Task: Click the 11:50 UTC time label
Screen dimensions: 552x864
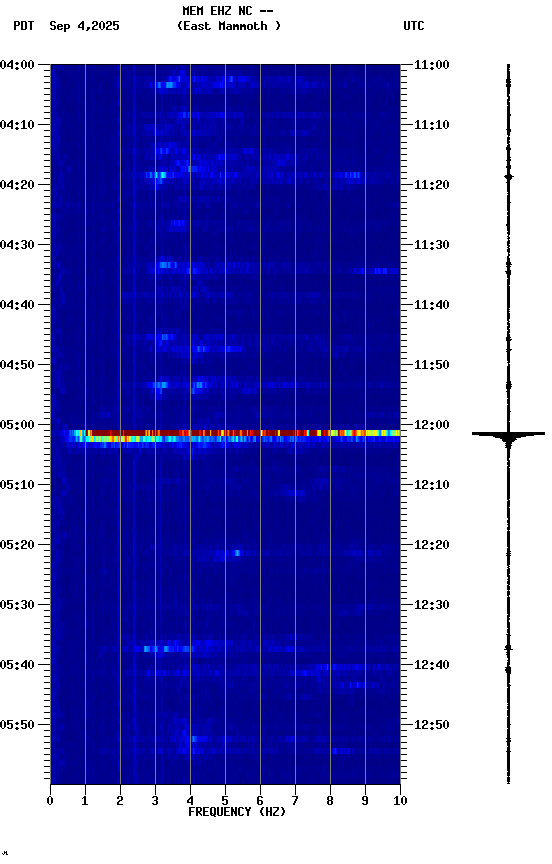Action: click(x=432, y=365)
